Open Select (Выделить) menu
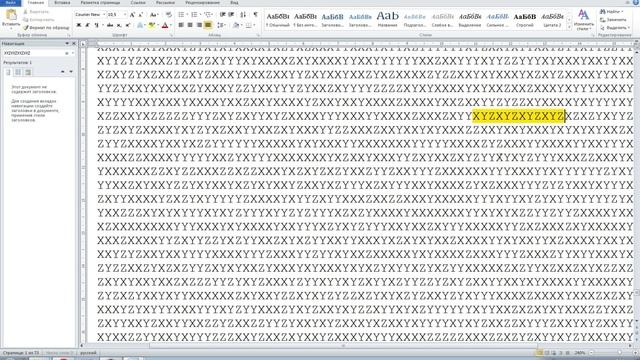 (x=614, y=27)
